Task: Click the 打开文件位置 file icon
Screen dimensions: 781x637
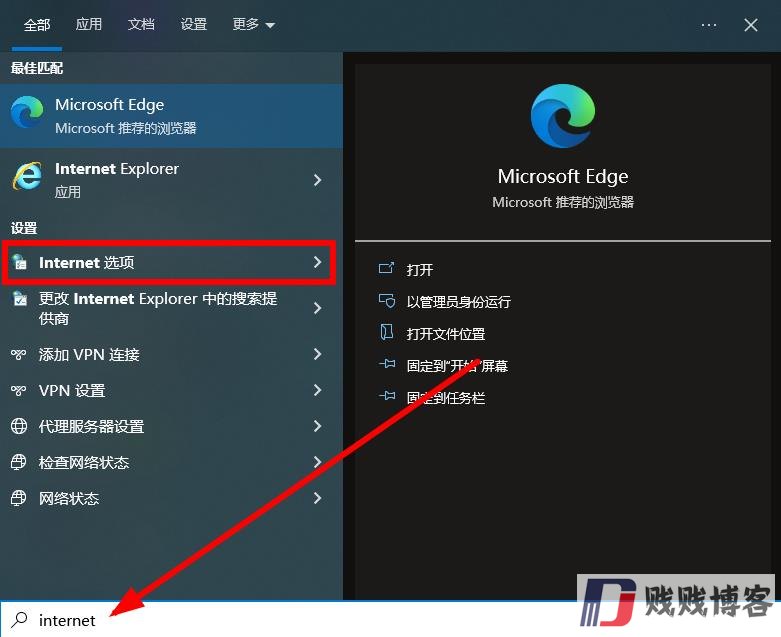Action: (387, 333)
